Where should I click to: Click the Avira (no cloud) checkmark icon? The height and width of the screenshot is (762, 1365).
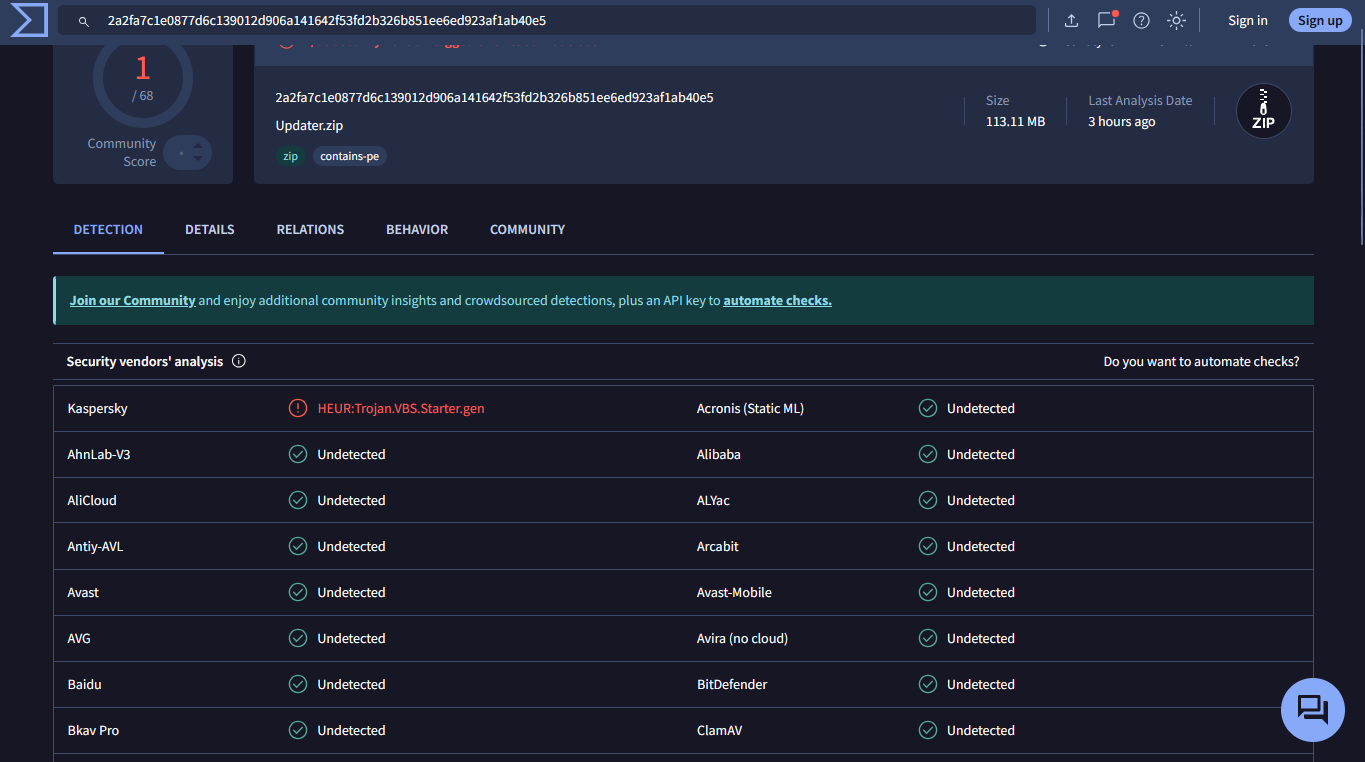(928, 638)
